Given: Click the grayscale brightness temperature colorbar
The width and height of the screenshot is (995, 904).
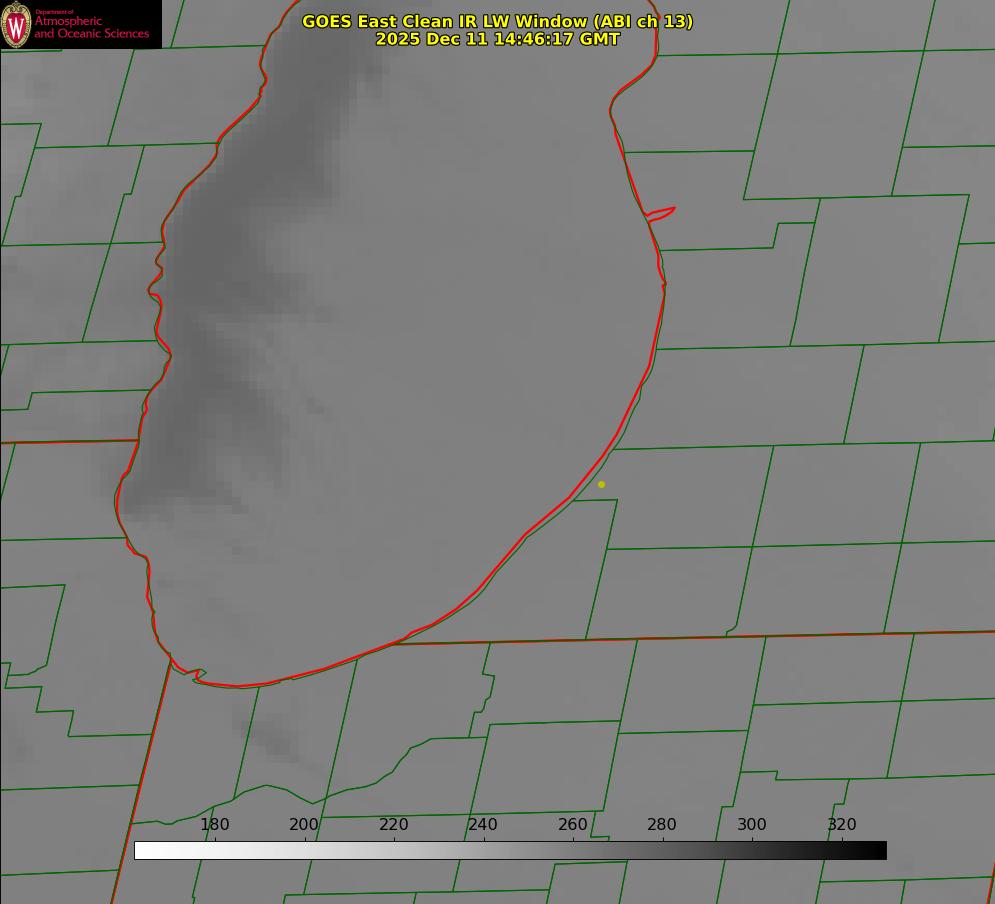Looking at the screenshot, I should click(x=510, y=851).
